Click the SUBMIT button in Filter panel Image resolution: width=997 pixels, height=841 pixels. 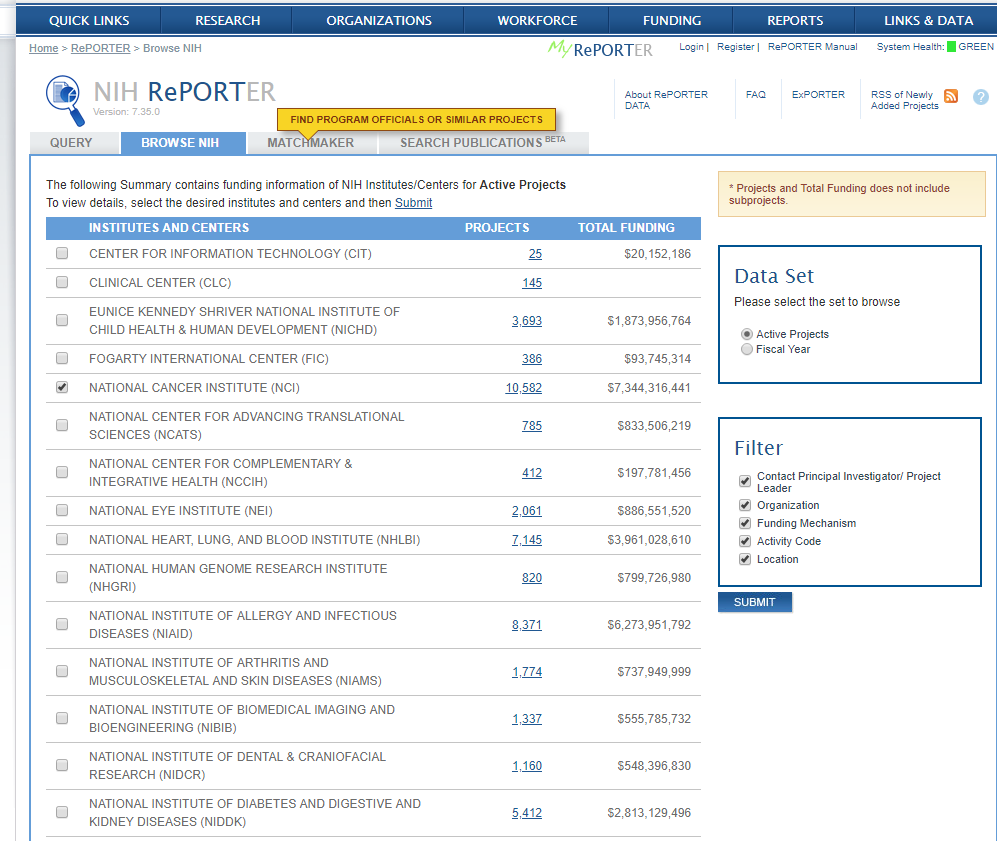click(755, 601)
